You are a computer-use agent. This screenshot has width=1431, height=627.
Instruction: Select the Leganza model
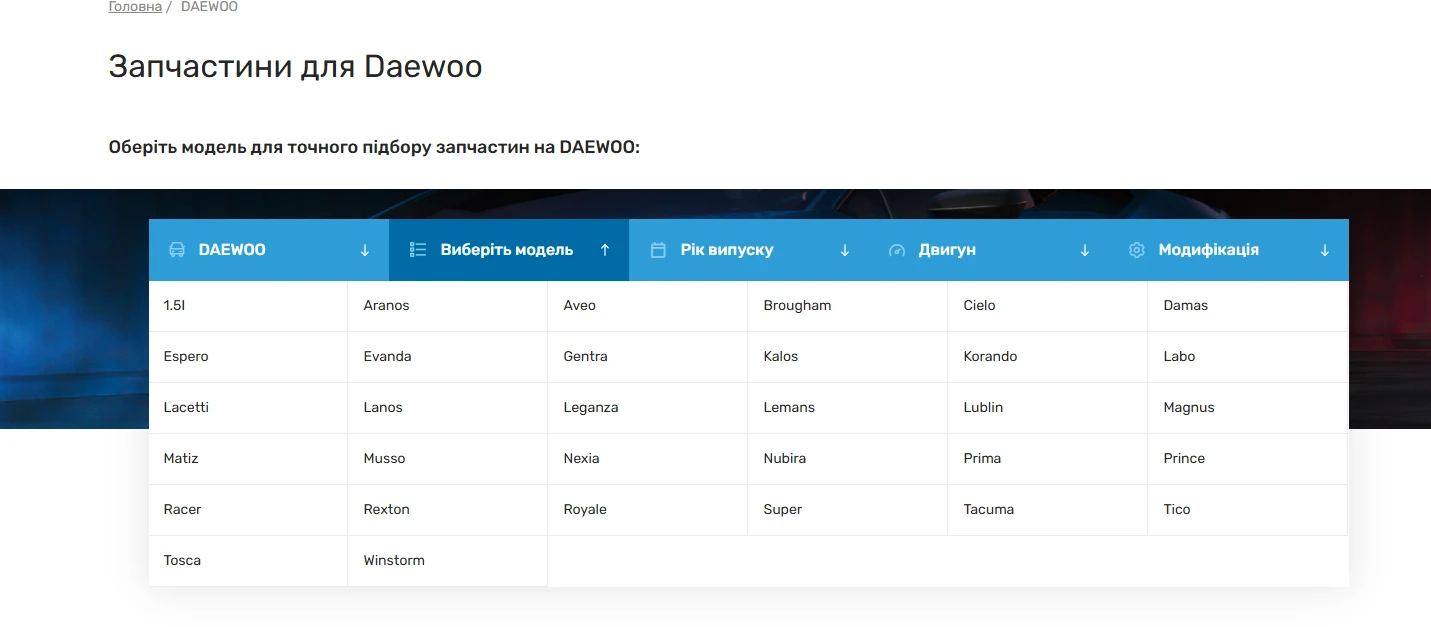[x=648, y=408]
